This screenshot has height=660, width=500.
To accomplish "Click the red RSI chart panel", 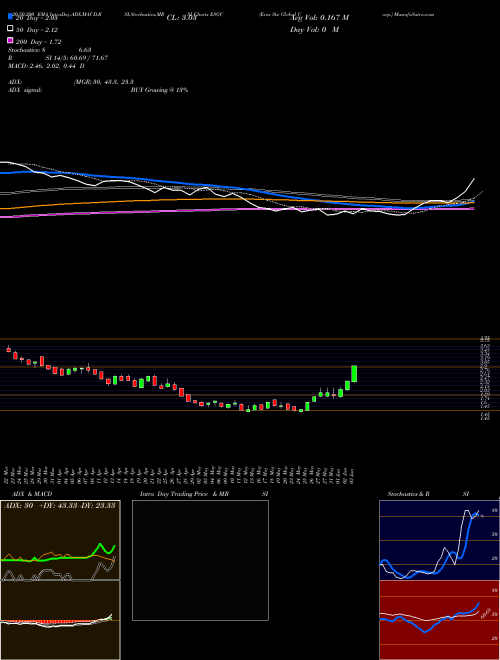I will [439, 620].
